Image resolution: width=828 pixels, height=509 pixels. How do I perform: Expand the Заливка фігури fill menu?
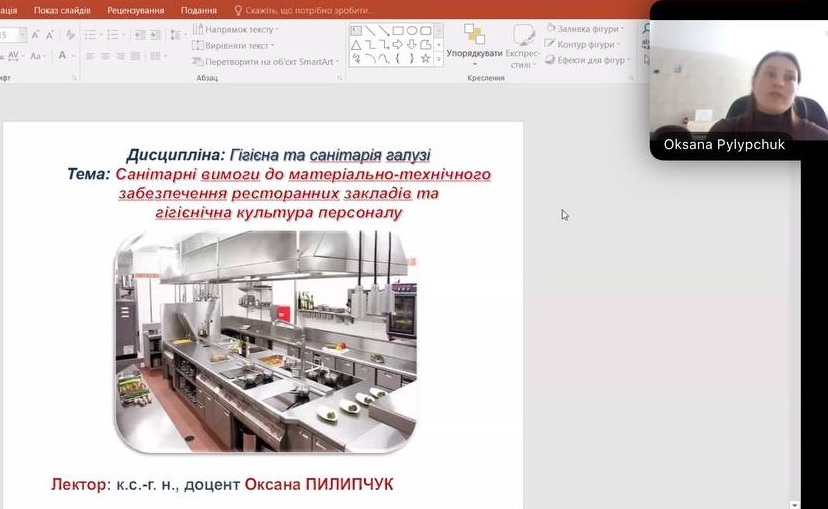point(587,29)
